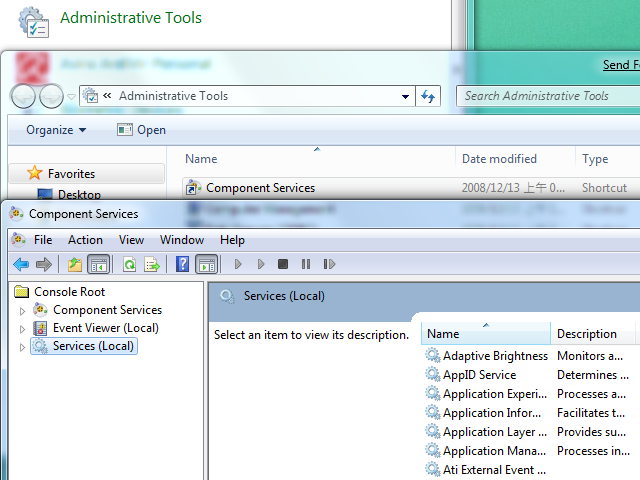Image resolution: width=640 pixels, height=480 pixels.
Task: Expand the Event Viewer (Local) node
Action: pos(22,329)
